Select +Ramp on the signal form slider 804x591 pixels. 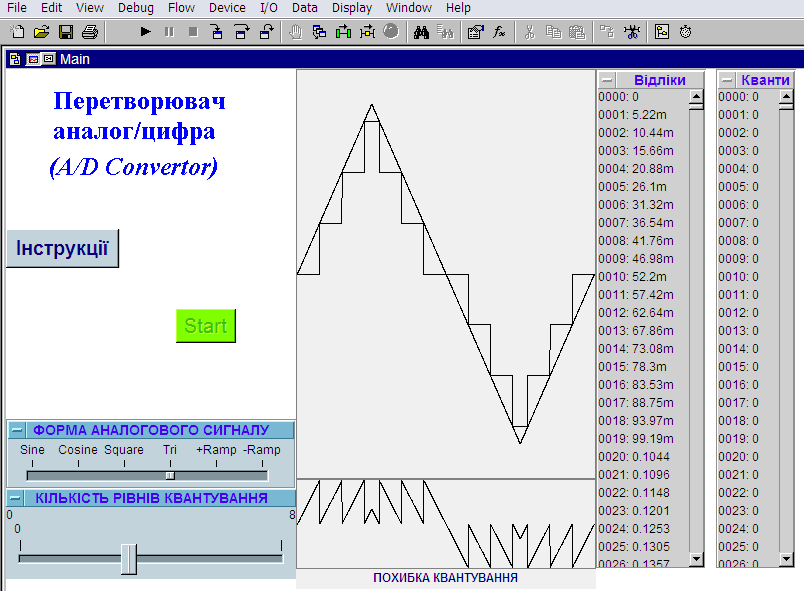(216, 450)
